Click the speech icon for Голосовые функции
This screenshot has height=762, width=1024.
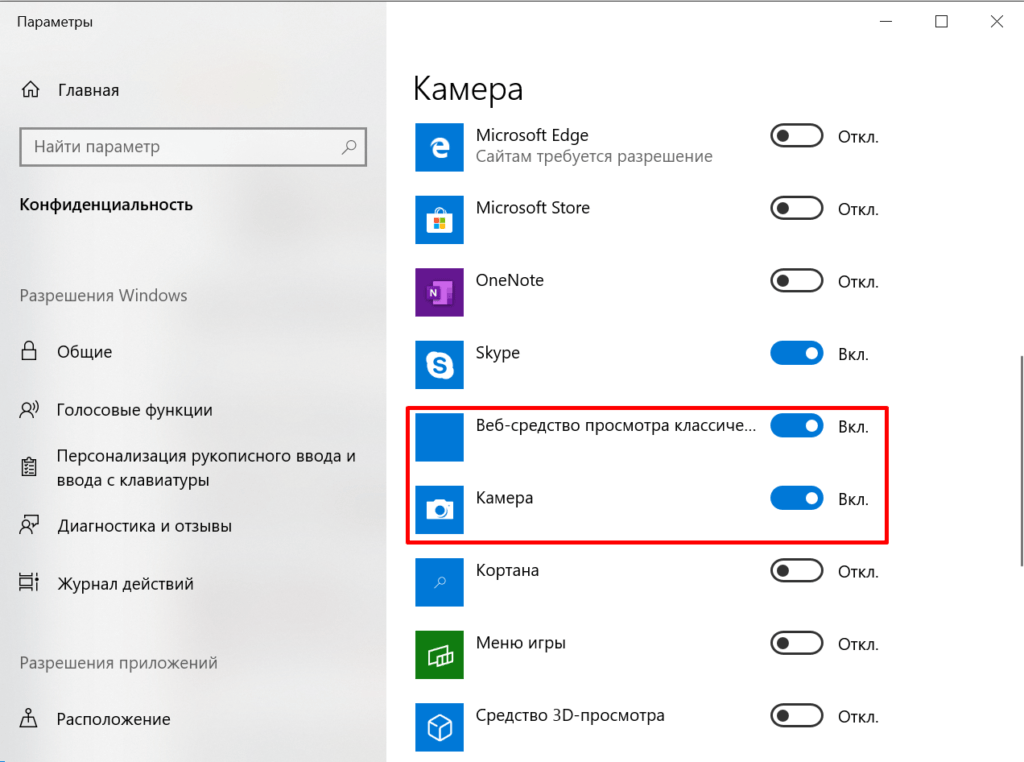(29, 409)
